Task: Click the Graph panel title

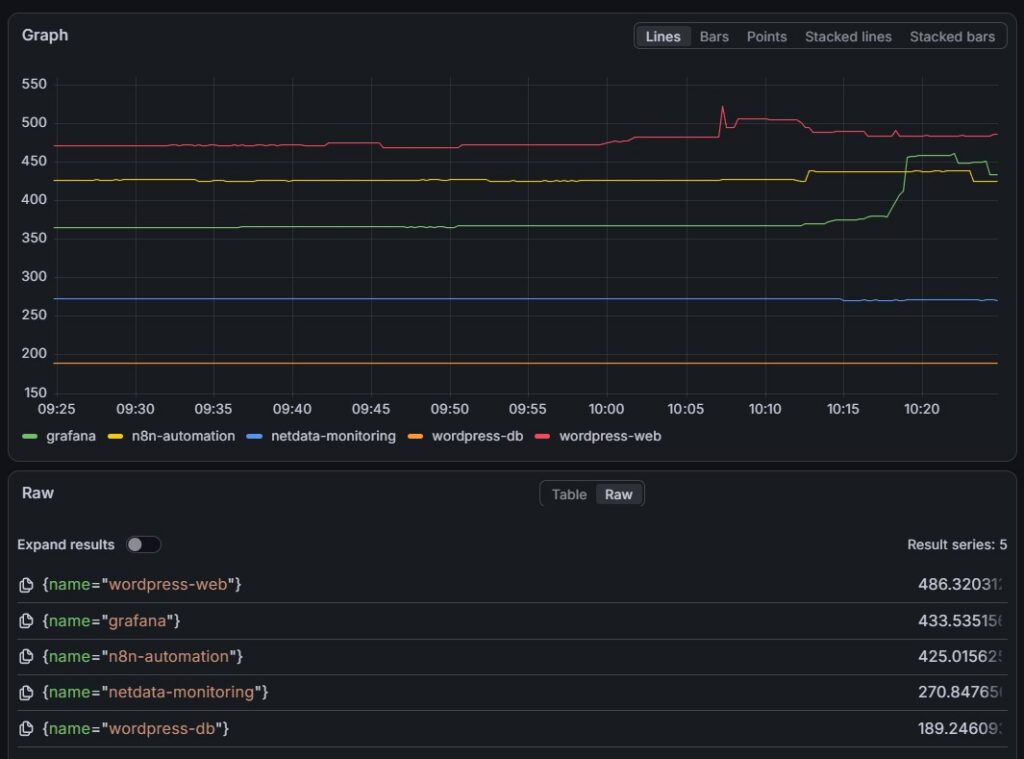Action: [x=45, y=35]
